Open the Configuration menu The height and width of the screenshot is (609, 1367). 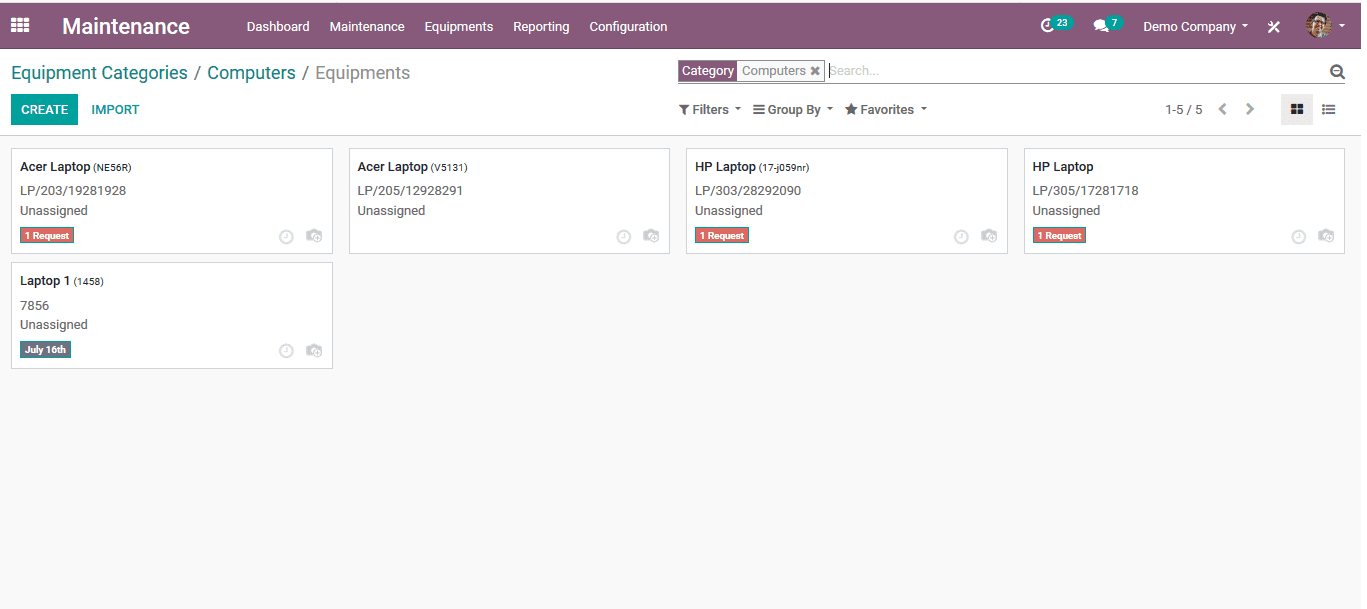coord(628,27)
